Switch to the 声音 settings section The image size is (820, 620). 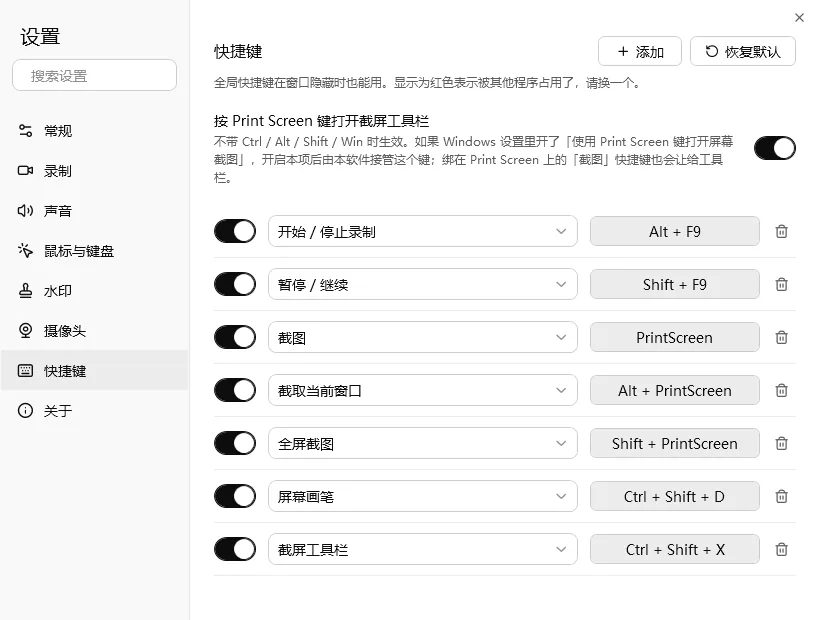[94, 211]
